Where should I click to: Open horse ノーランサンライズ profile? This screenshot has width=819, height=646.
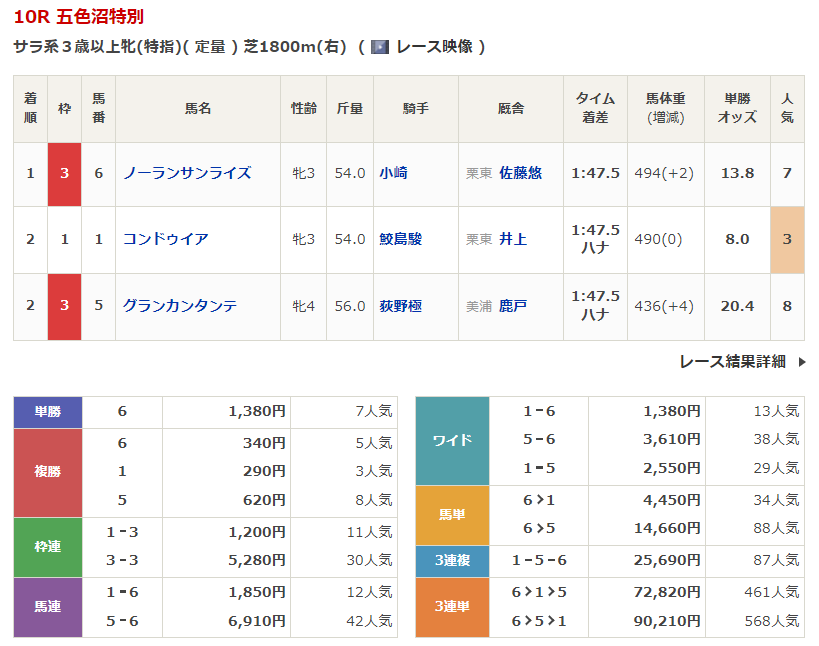(x=187, y=173)
